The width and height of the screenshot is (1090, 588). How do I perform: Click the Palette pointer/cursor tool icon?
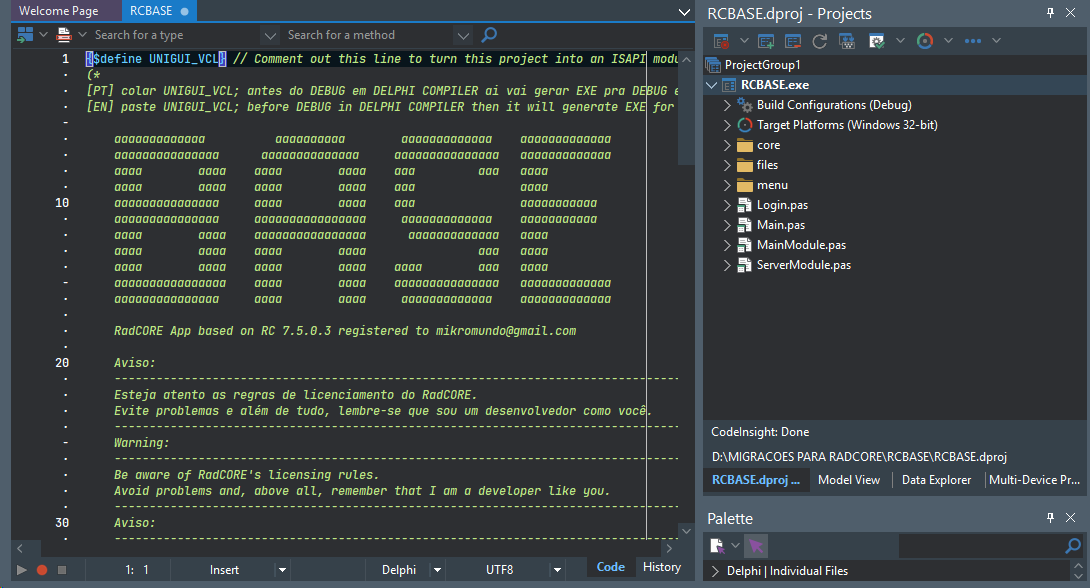[756, 545]
